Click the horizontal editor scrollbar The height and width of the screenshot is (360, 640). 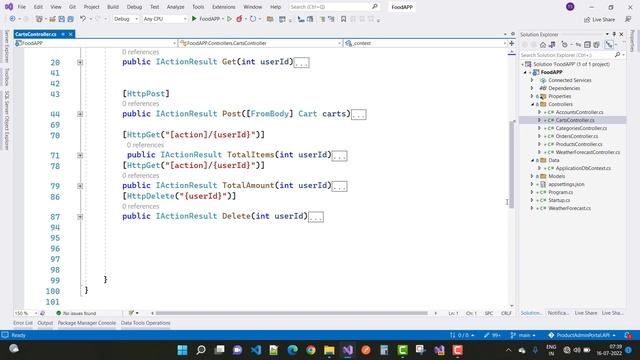tap(291, 313)
